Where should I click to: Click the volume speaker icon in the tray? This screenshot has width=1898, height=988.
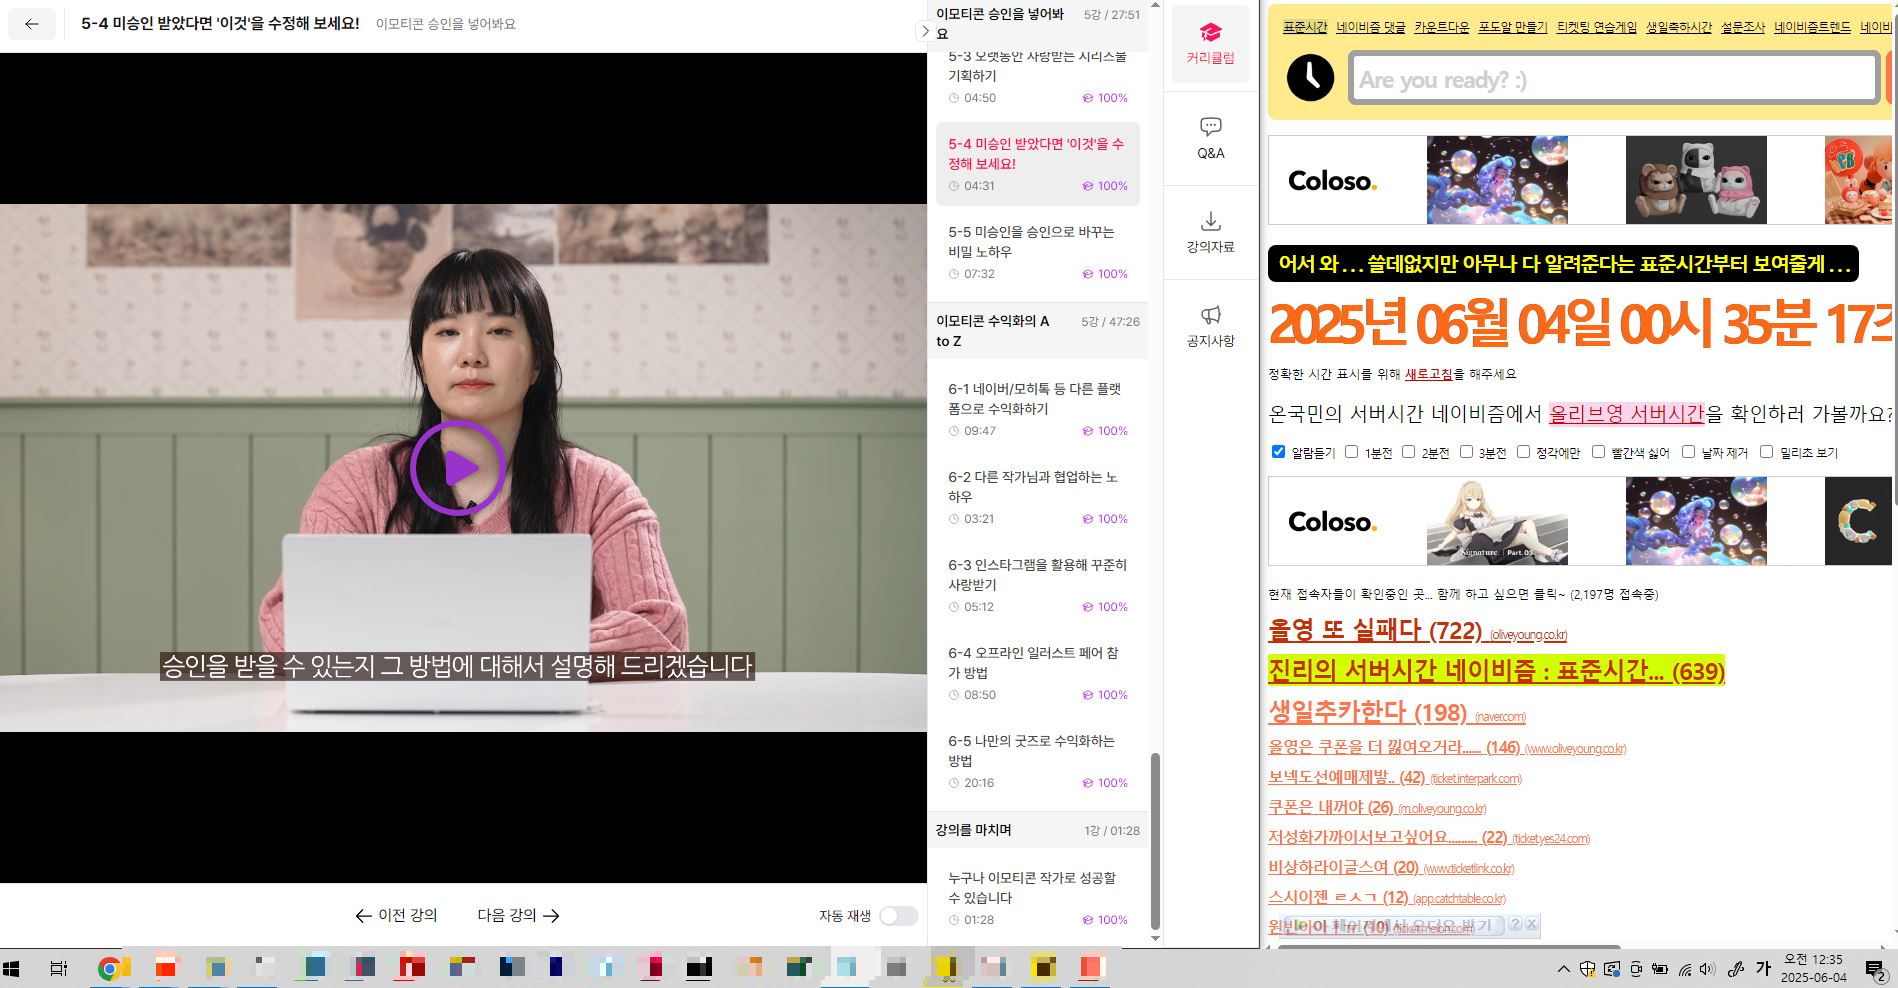coord(1707,968)
